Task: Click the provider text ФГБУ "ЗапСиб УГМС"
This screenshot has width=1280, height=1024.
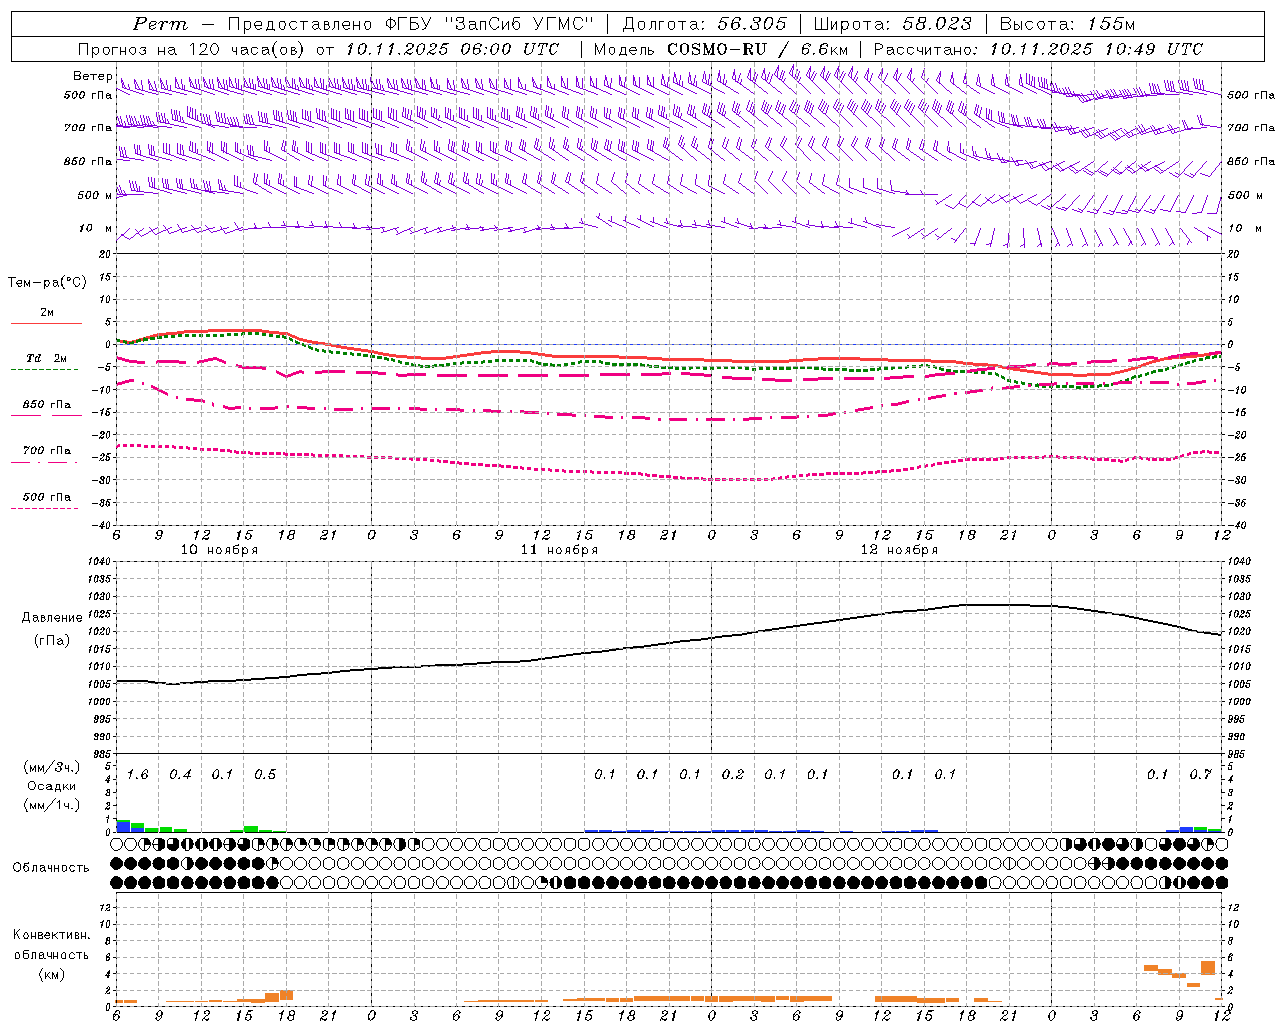Action: [x=488, y=24]
